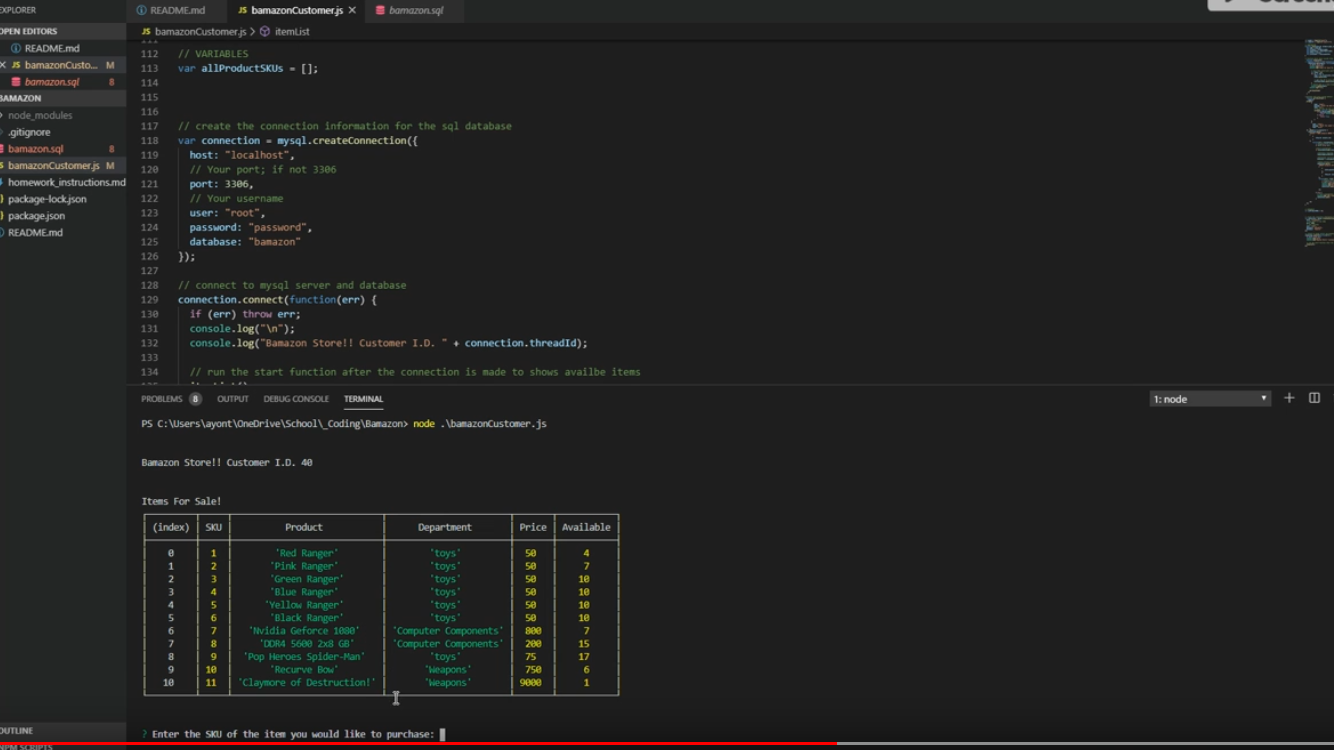
Task: Click the Price column header in table
Action: pos(533,527)
